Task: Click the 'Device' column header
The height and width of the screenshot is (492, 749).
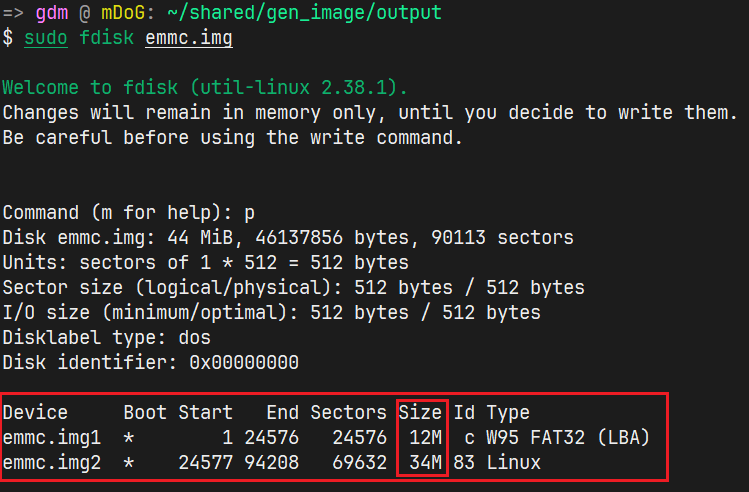Action: (35, 412)
